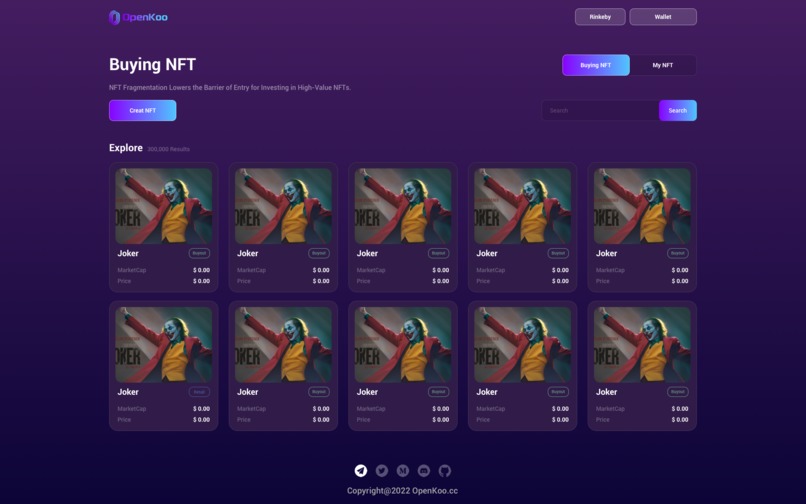Open the fourth Joker image in the bottom row
Screen dimensions: 806x504
pyautogui.click(x=522, y=345)
